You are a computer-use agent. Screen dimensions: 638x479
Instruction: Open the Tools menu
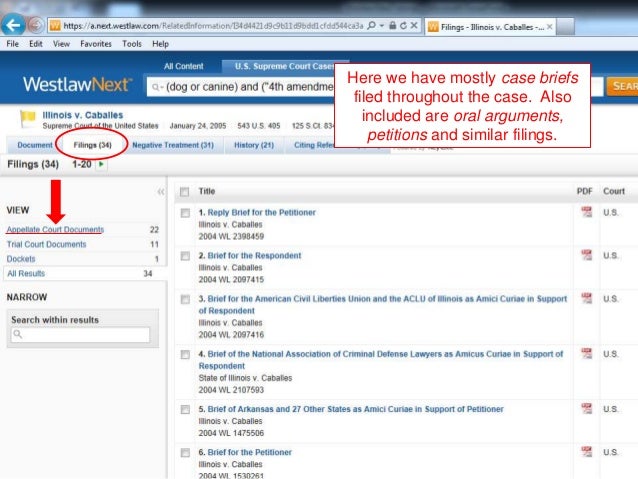click(x=132, y=44)
